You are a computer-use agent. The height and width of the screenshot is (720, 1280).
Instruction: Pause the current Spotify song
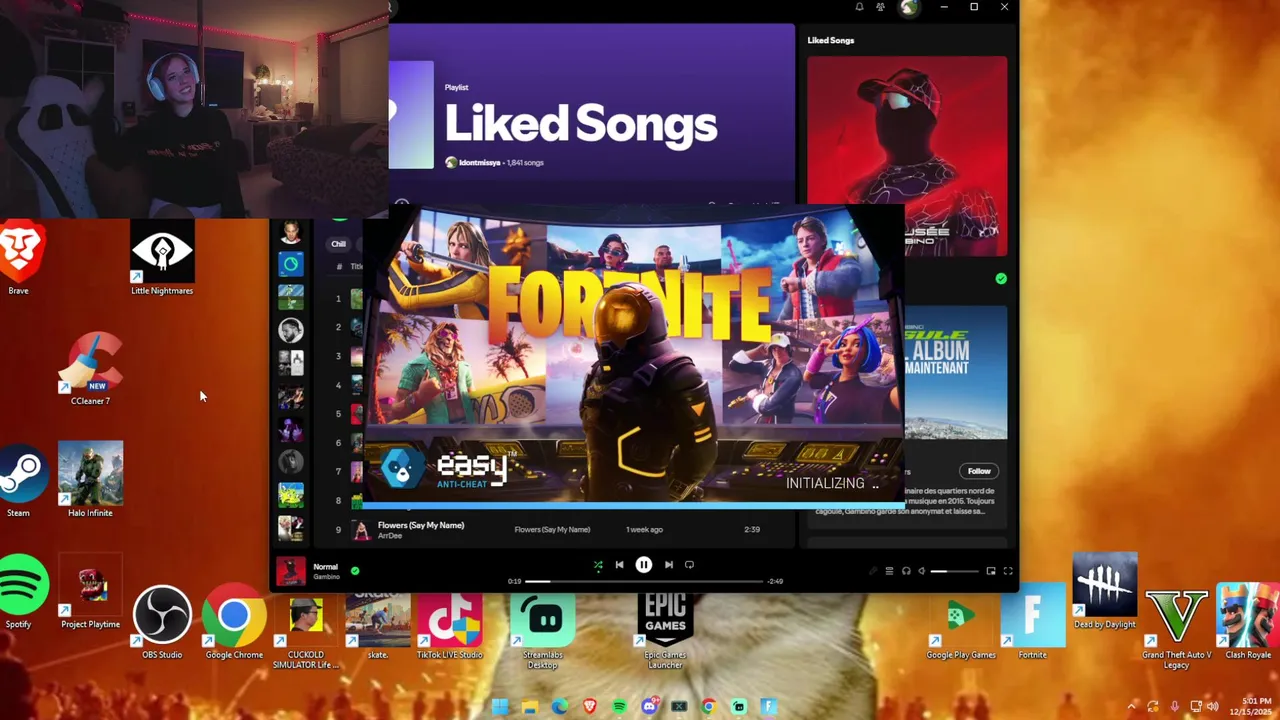644,565
